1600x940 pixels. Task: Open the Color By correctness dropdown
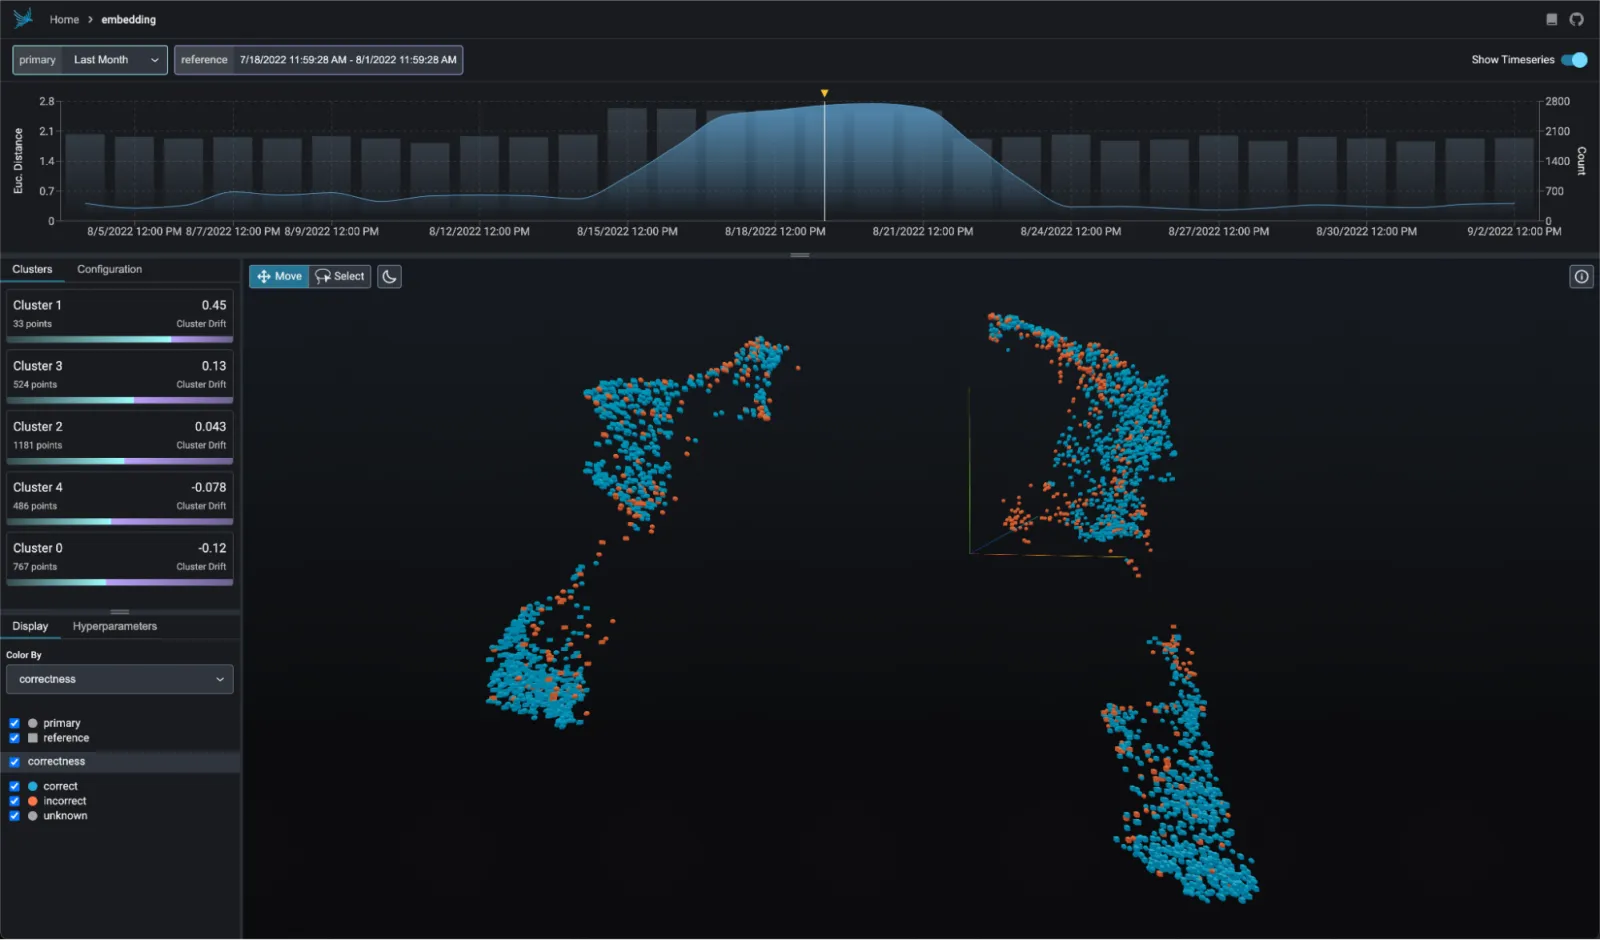[119, 679]
